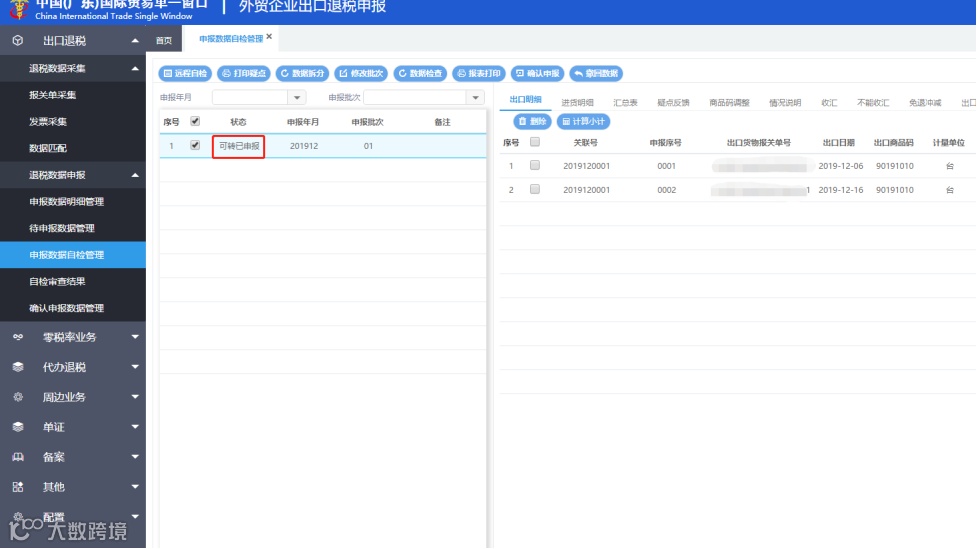Expand 配置 using its arrow
Image resolution: width=977 pixels, height=549 pixels.
point(135,516)
